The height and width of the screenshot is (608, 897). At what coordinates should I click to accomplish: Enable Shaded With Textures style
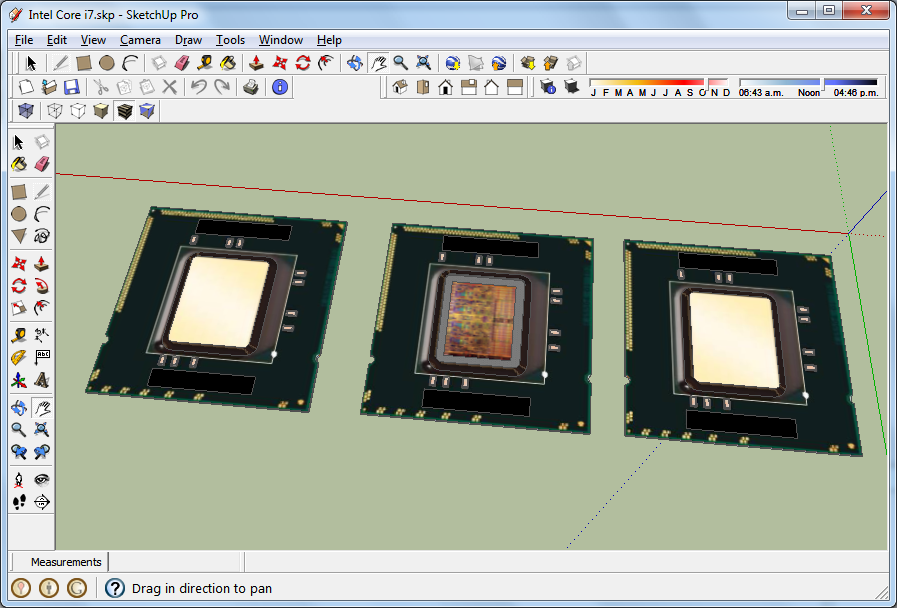pyautogui.click(x=124, y=110)
